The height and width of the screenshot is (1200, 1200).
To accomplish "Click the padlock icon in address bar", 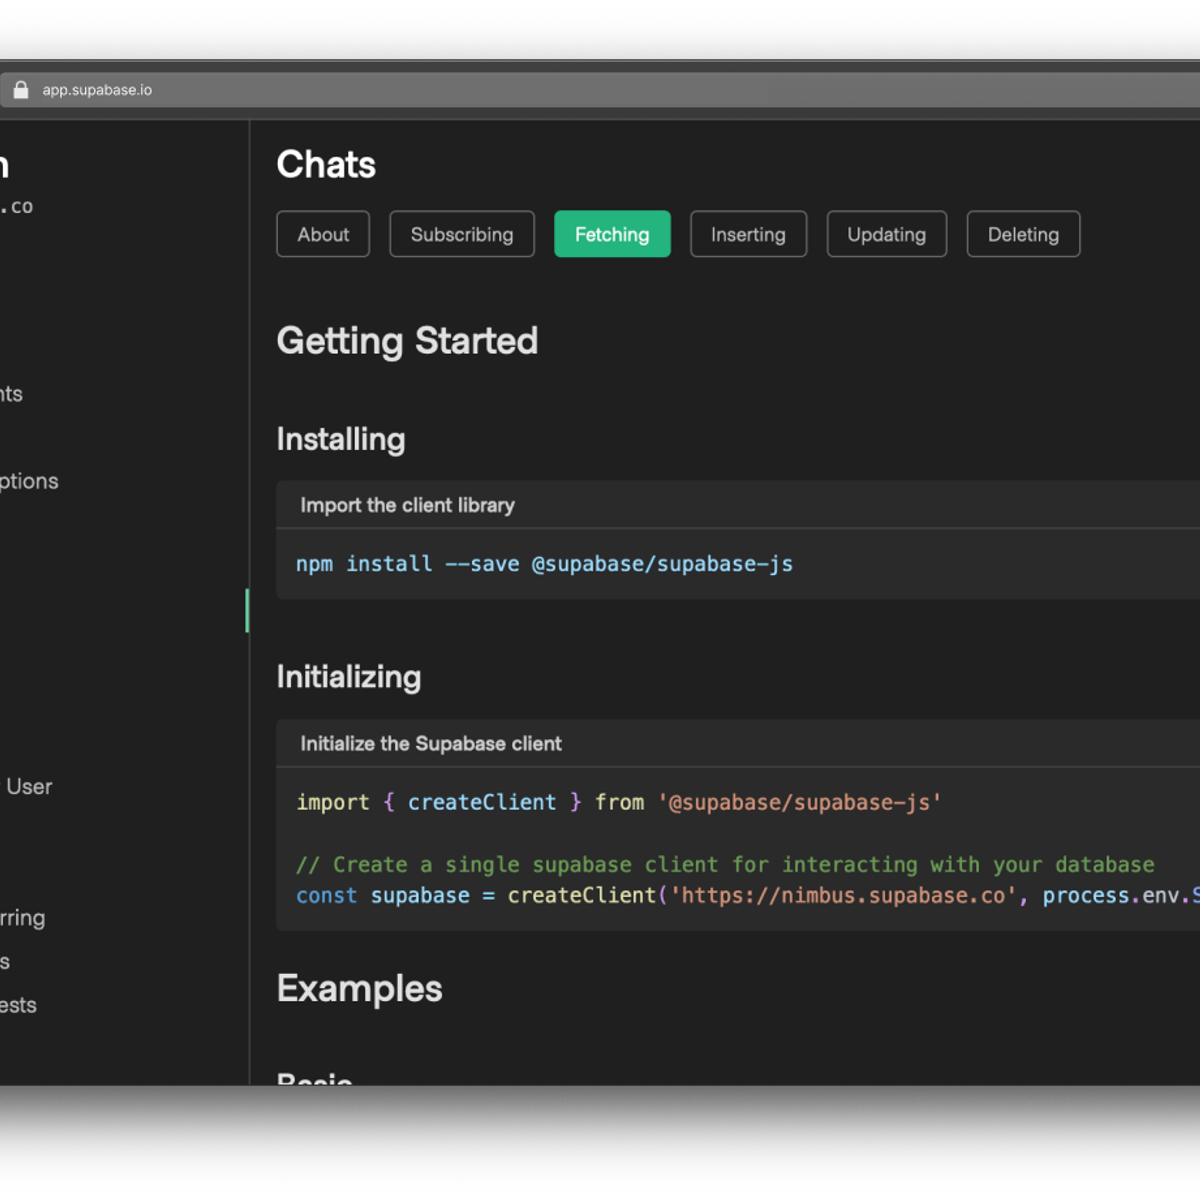I will tap(21, 90).
